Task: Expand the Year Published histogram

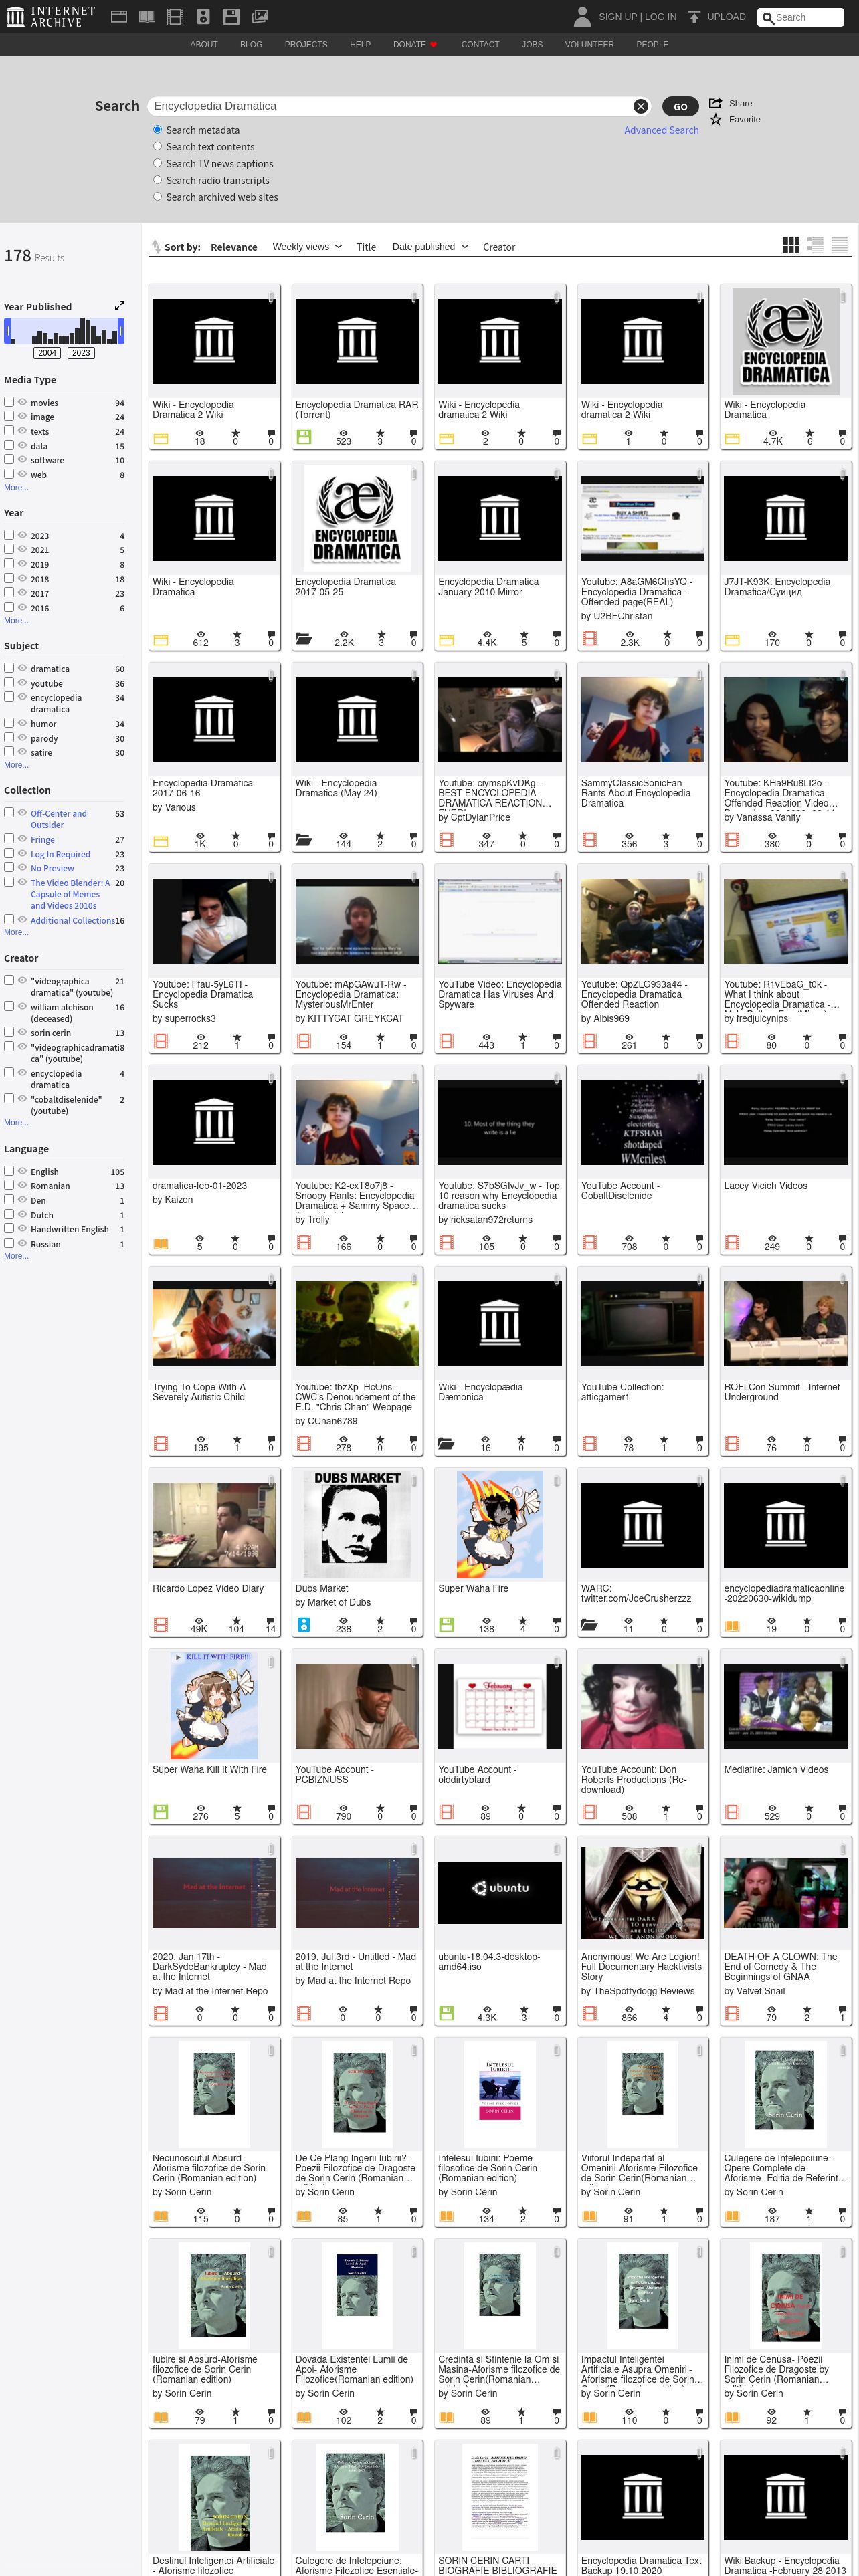Action: coord(120,306)
